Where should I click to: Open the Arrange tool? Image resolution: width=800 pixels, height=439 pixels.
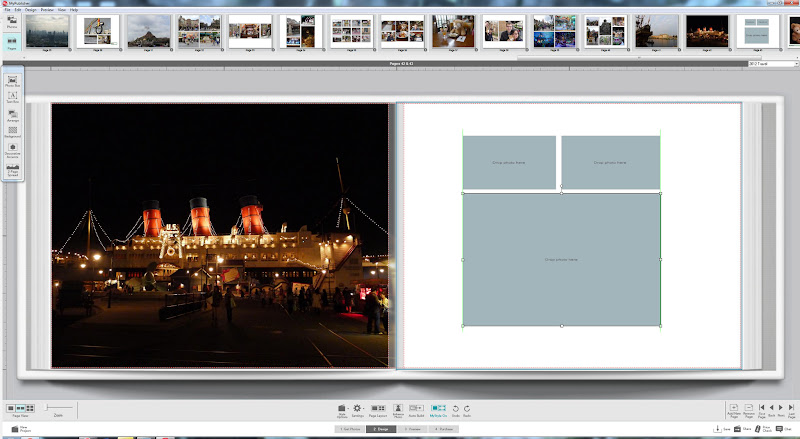[12, 116]
